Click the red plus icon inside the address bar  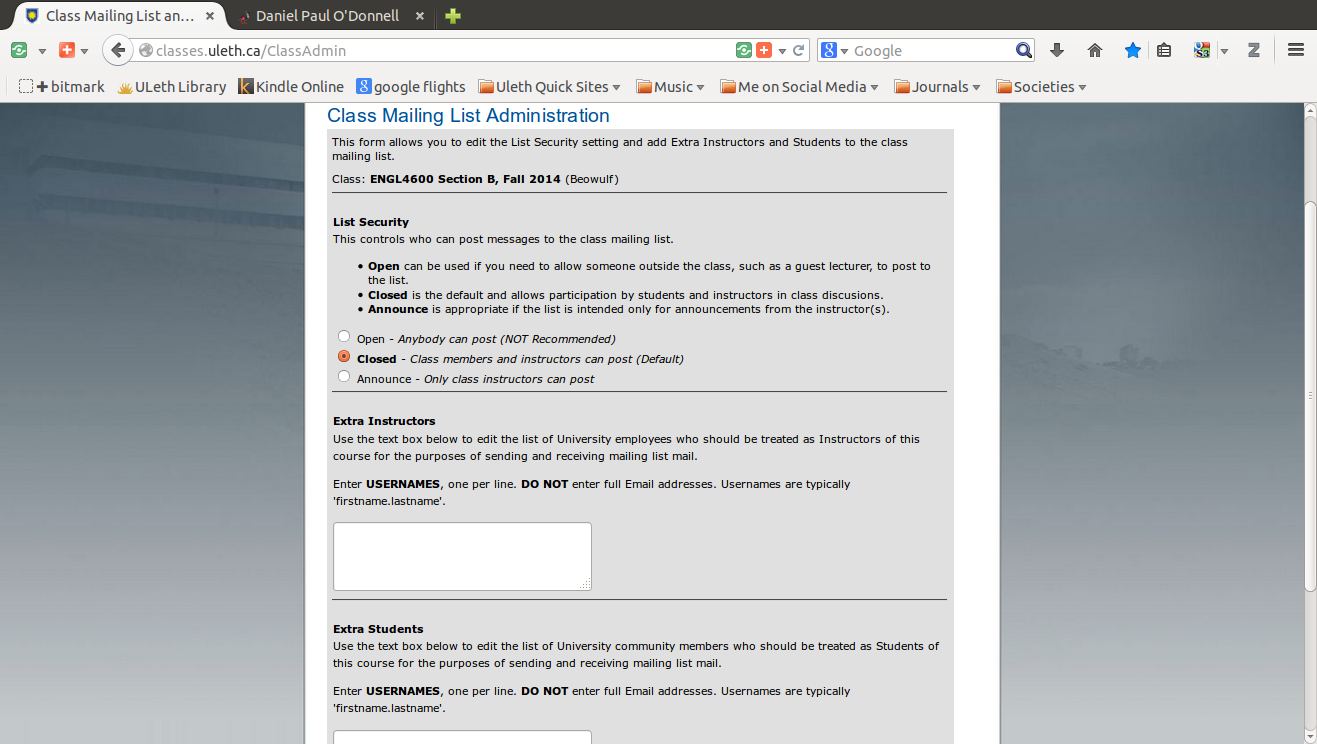(x=764, y=50)
